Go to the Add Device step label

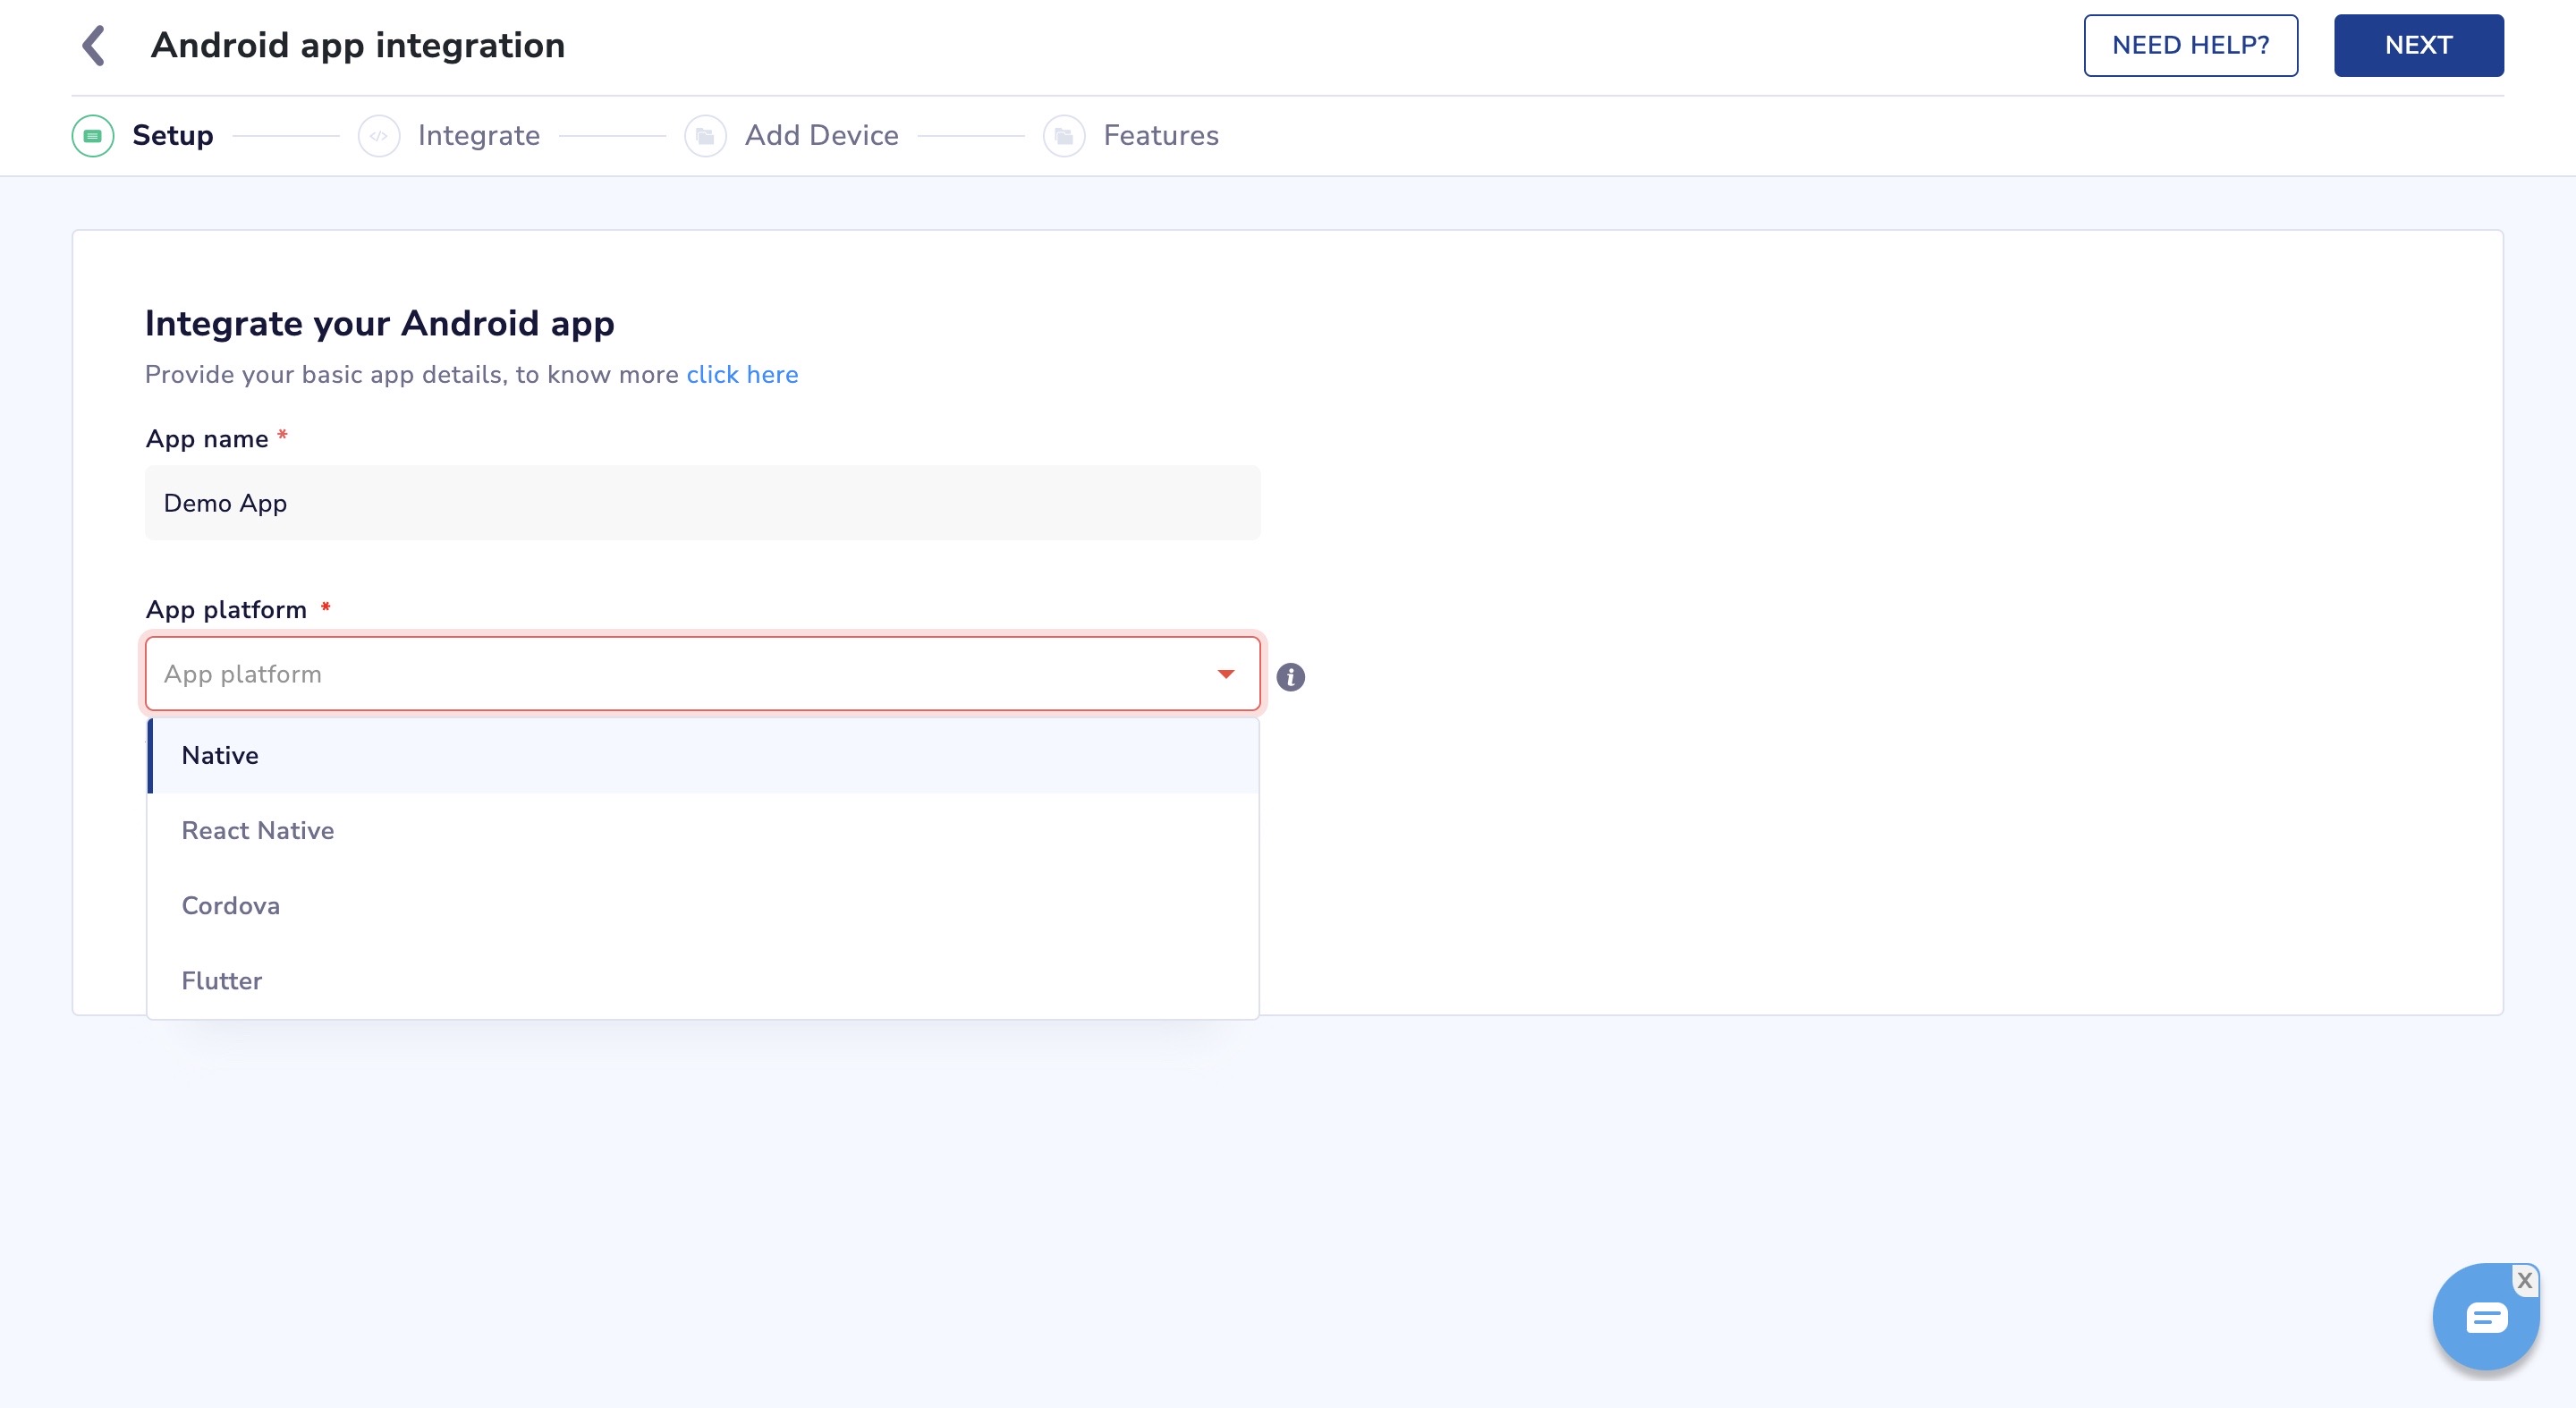pyautogui.click(x=821, y=136)
